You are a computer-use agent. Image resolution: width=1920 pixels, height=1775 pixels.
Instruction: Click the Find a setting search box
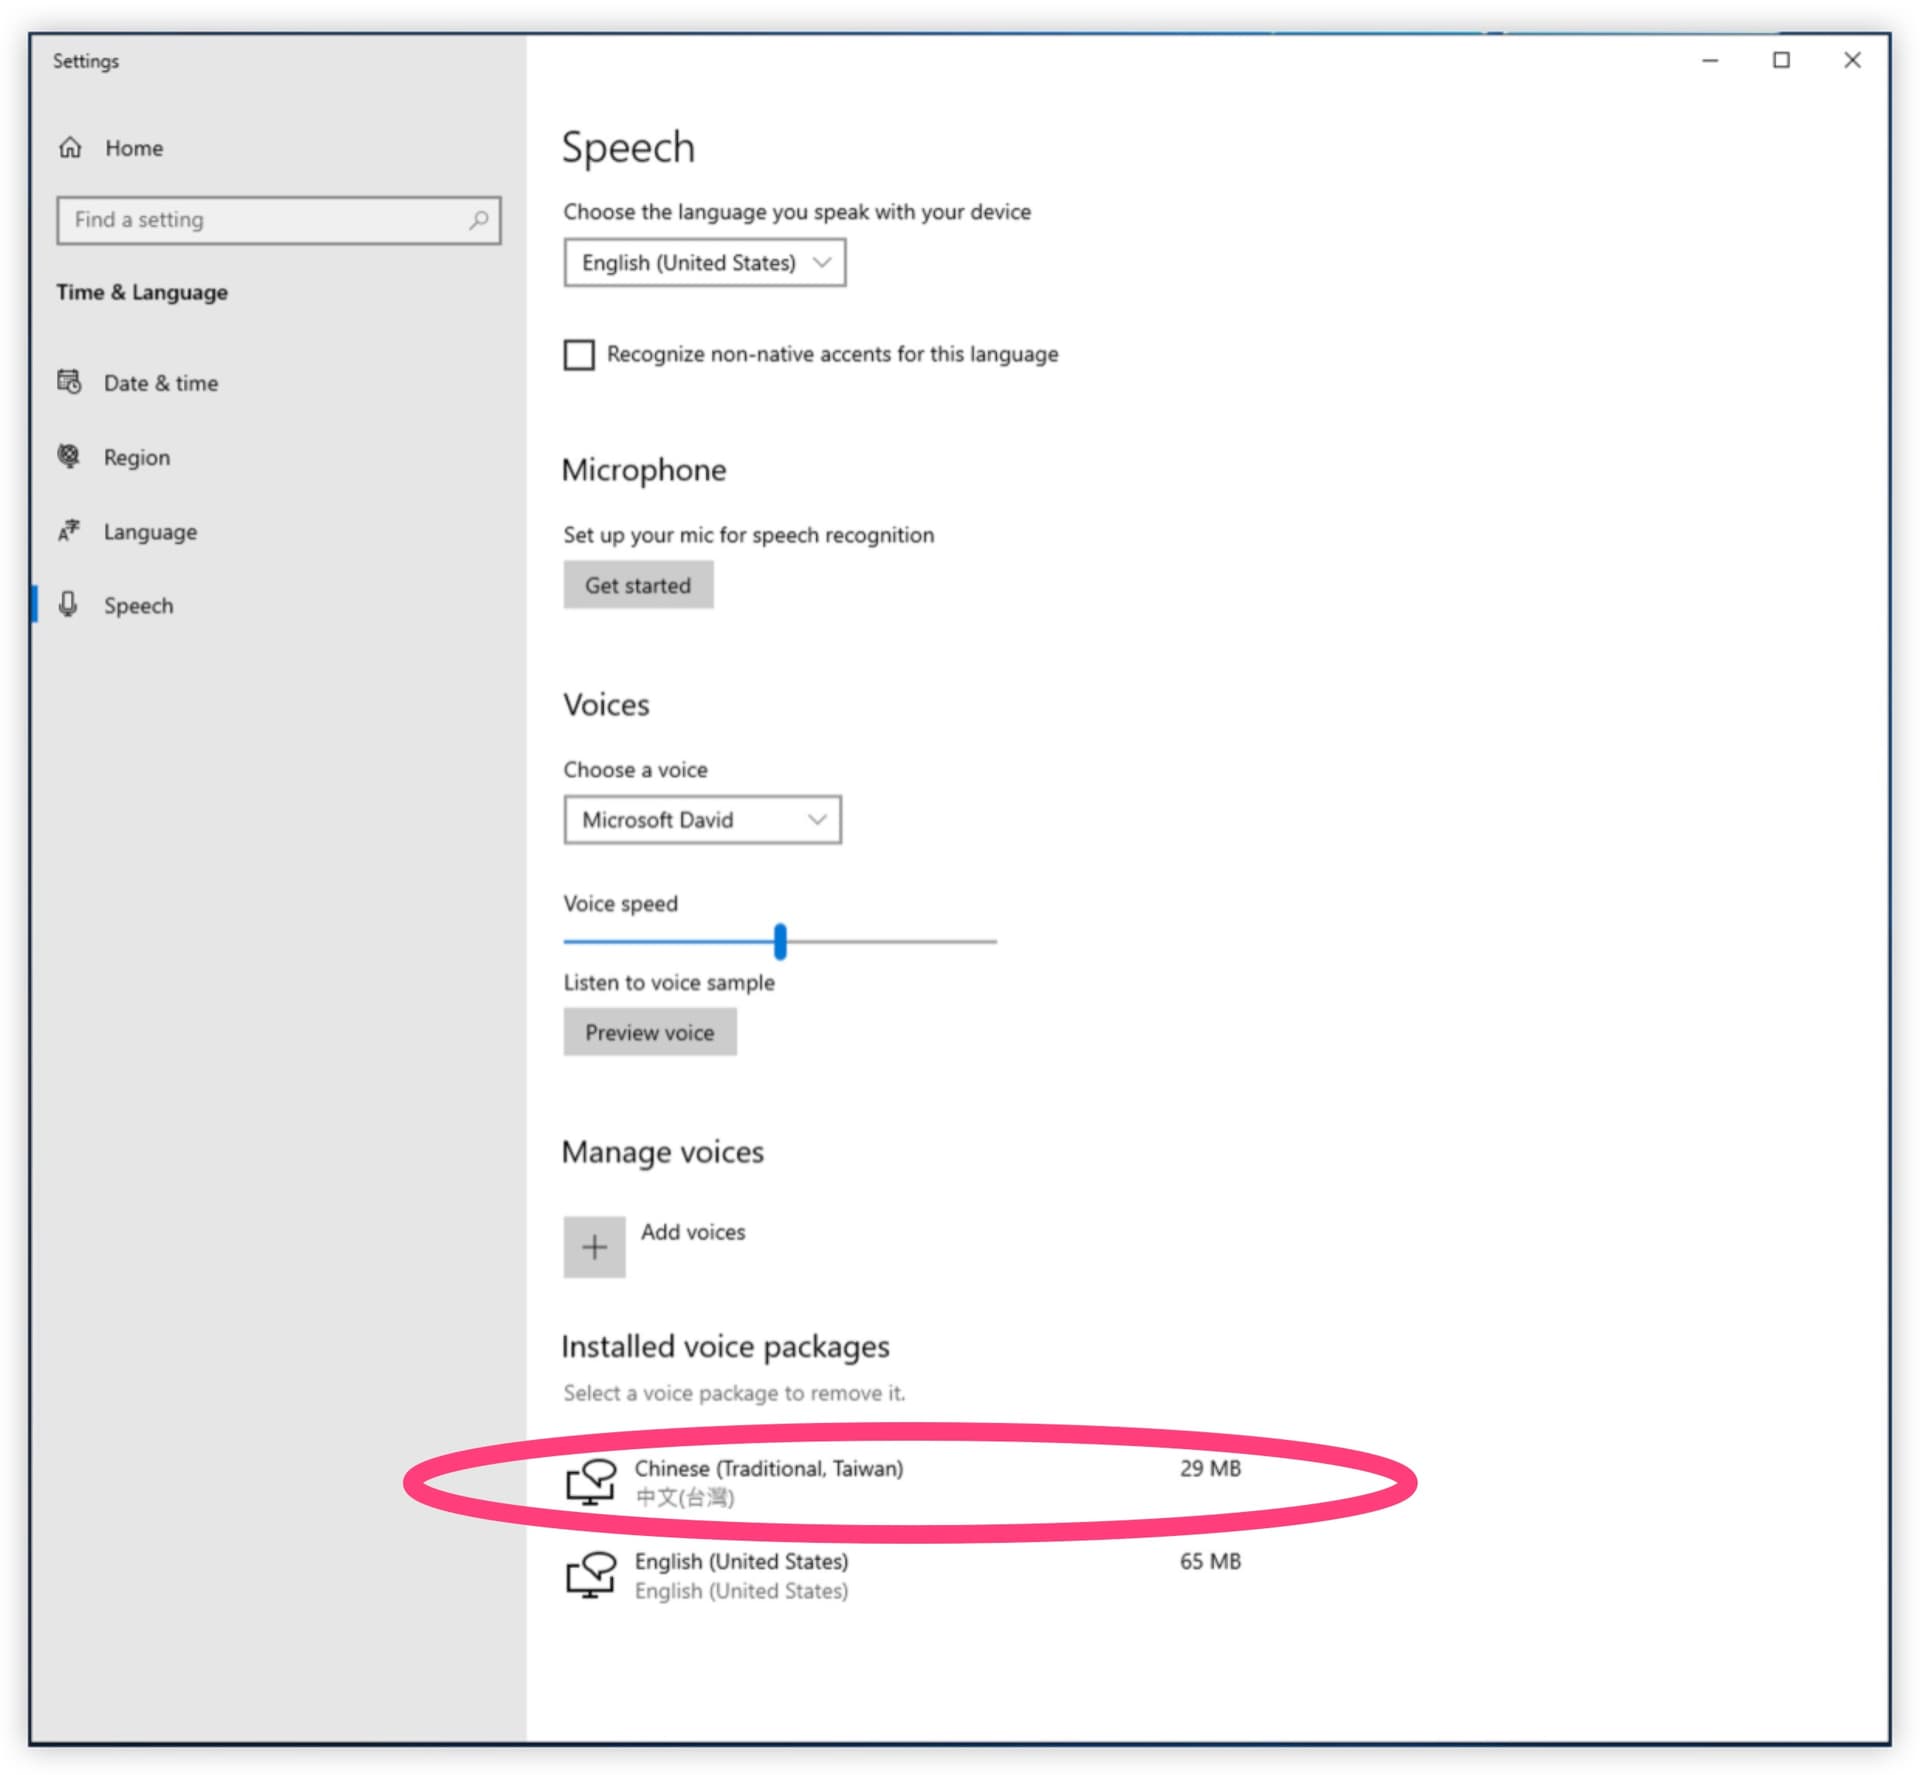265,220
